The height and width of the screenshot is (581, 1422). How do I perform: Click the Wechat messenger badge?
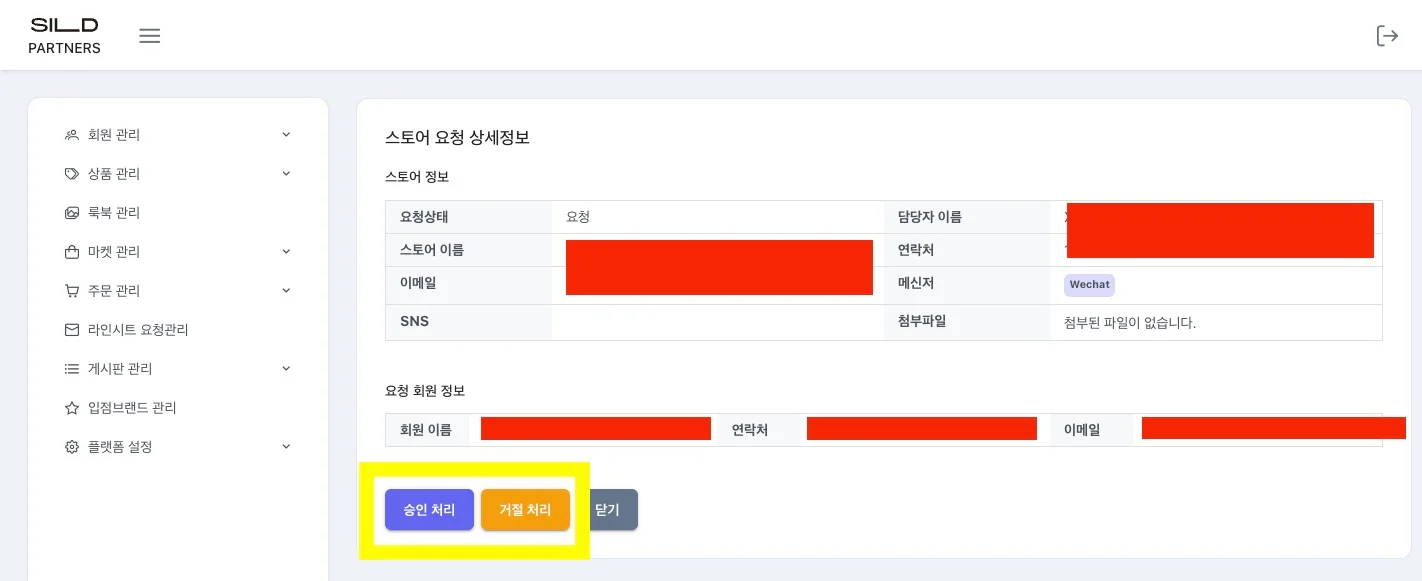(1089, 285)
